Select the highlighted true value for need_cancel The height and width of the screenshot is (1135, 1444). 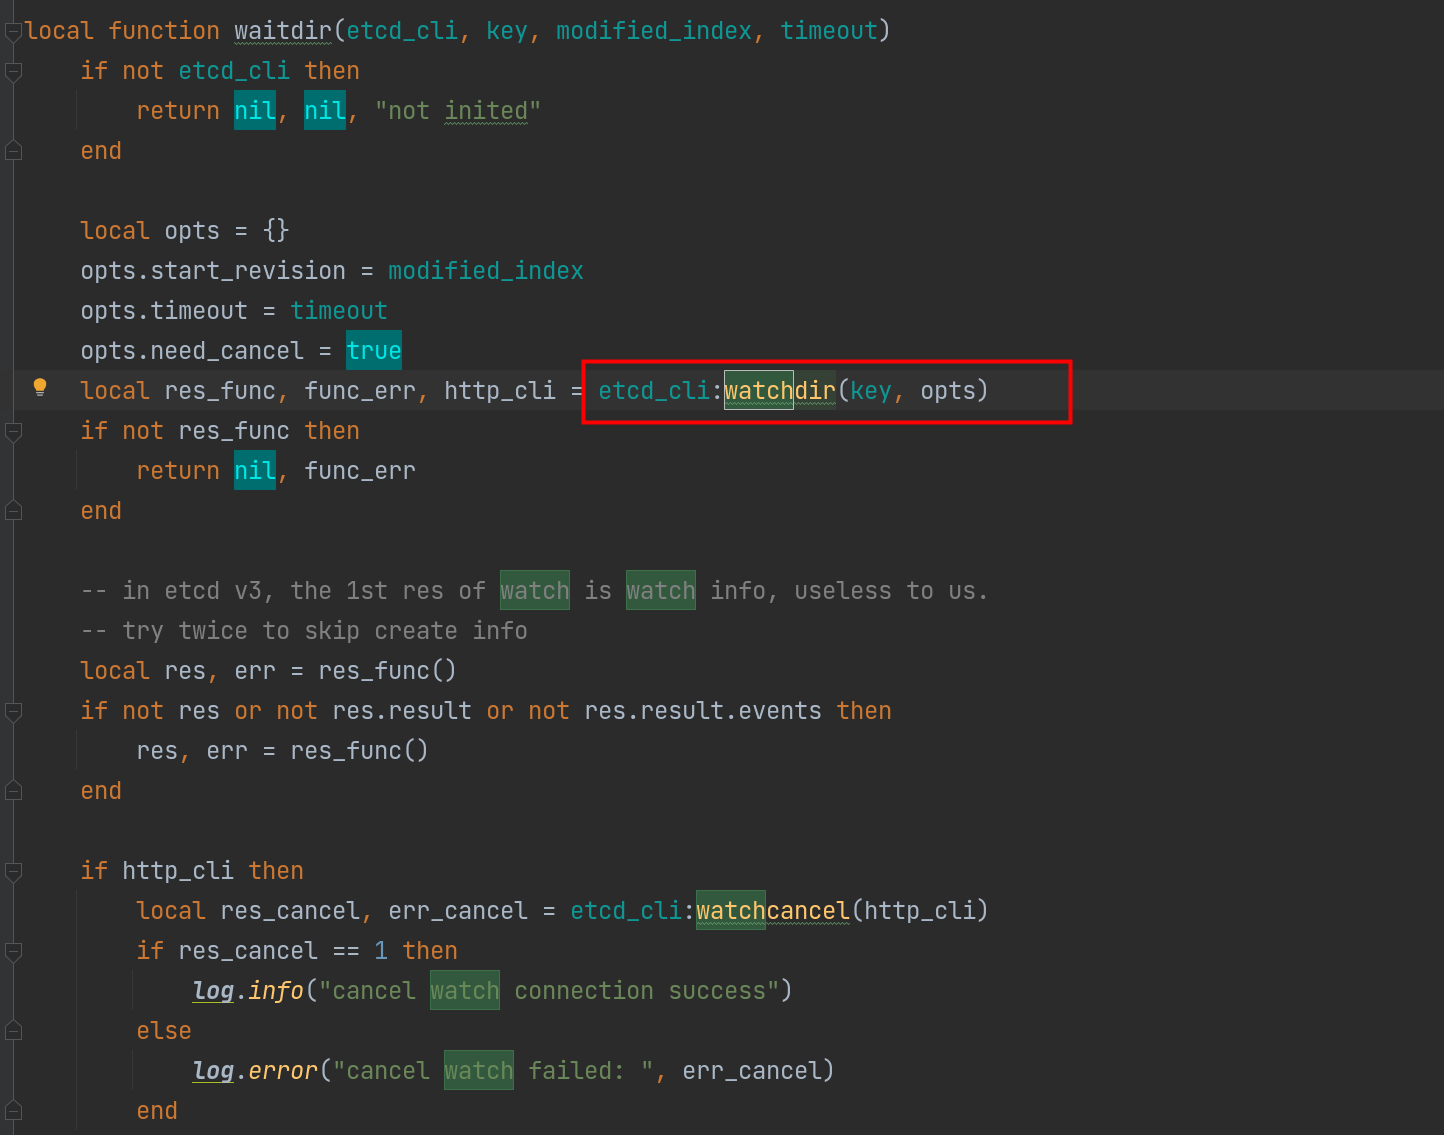(x=374, y=350)
